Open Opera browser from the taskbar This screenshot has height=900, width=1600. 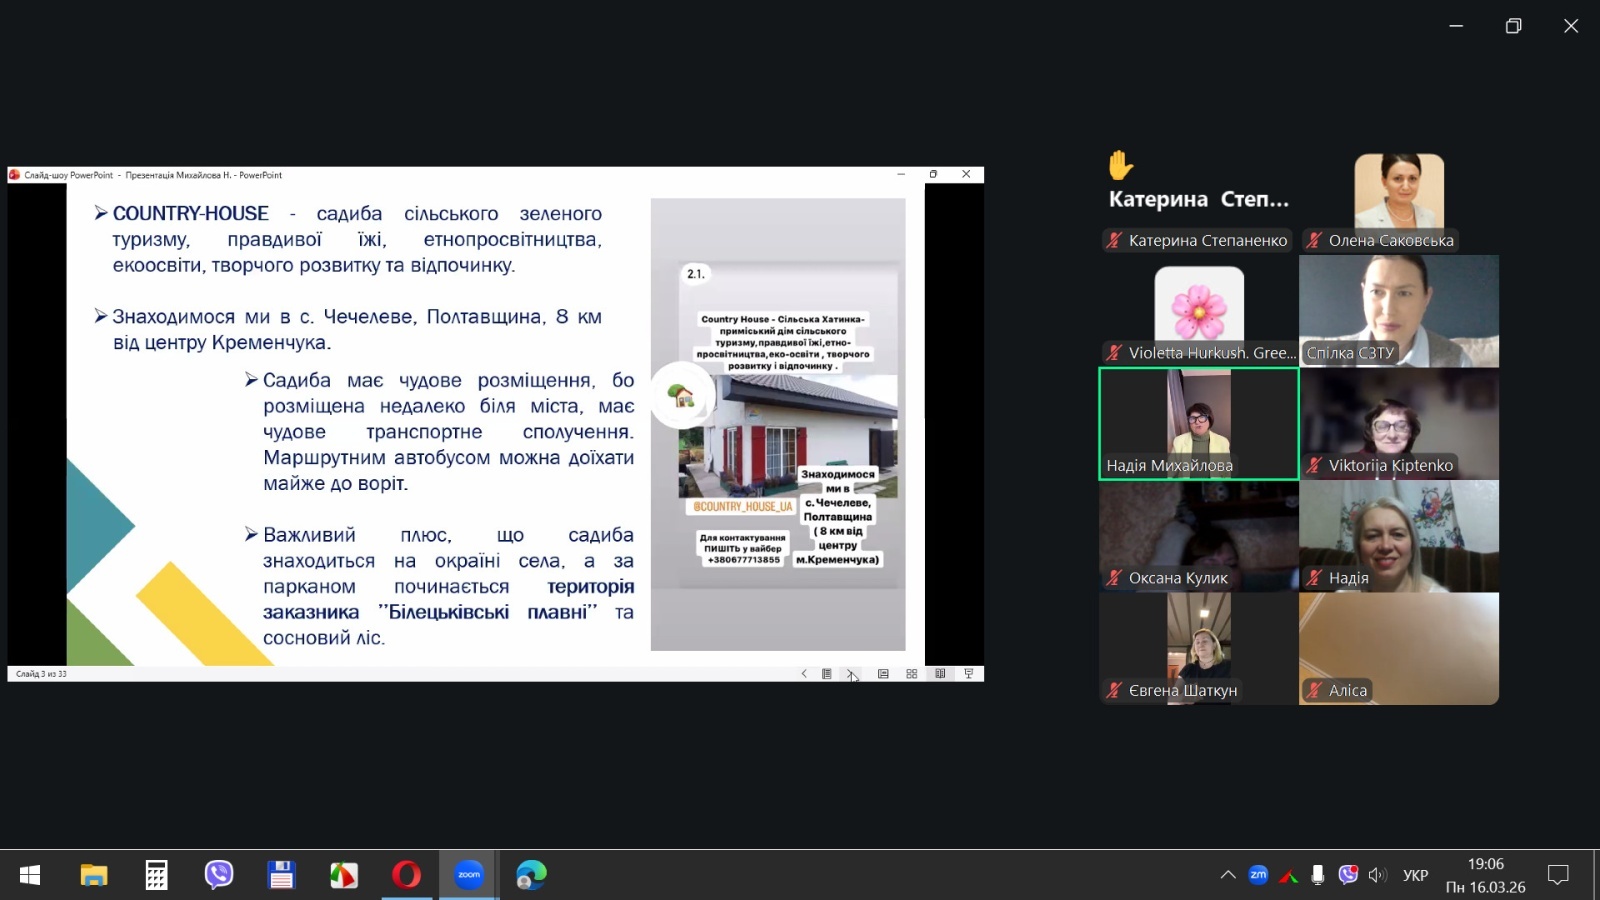point(406,875)
